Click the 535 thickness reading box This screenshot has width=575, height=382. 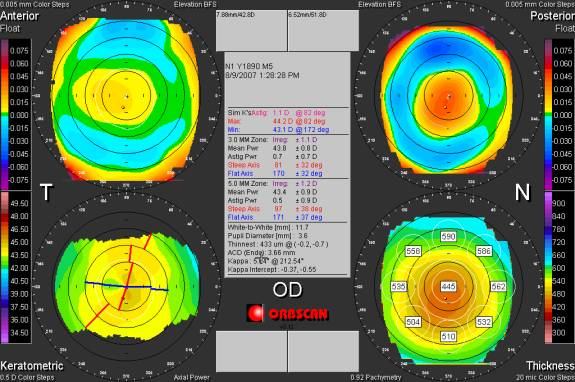pos(399,286)
